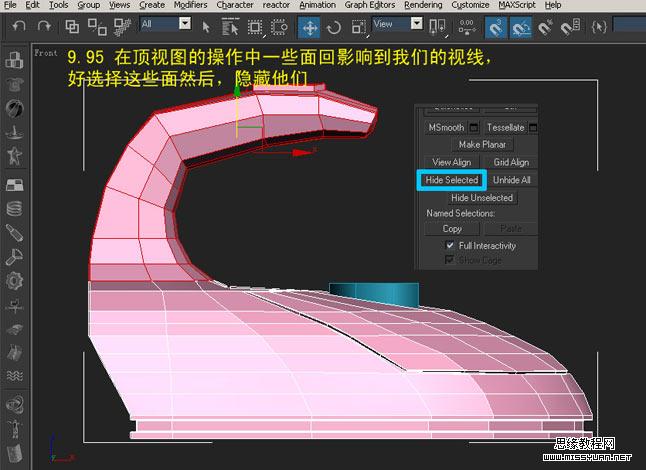Click the Front viewport label
Viewport: 646px width, 470px height.
point(46,53)
